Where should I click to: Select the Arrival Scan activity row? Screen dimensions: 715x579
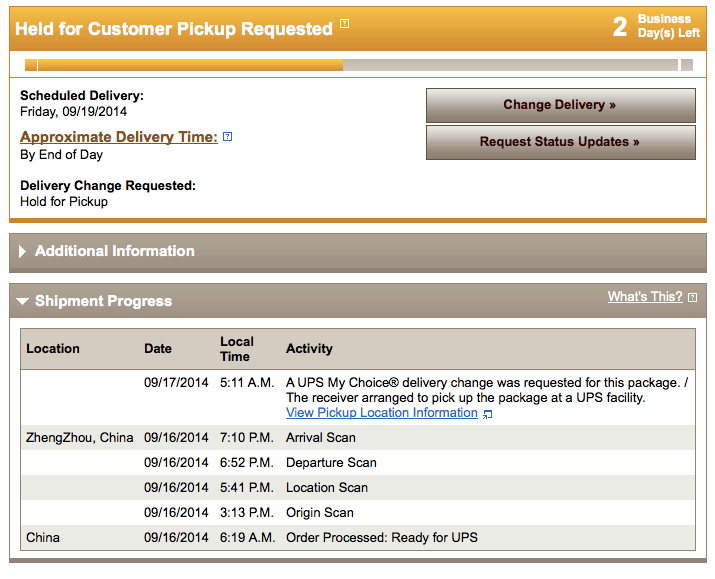click(321, 438)
